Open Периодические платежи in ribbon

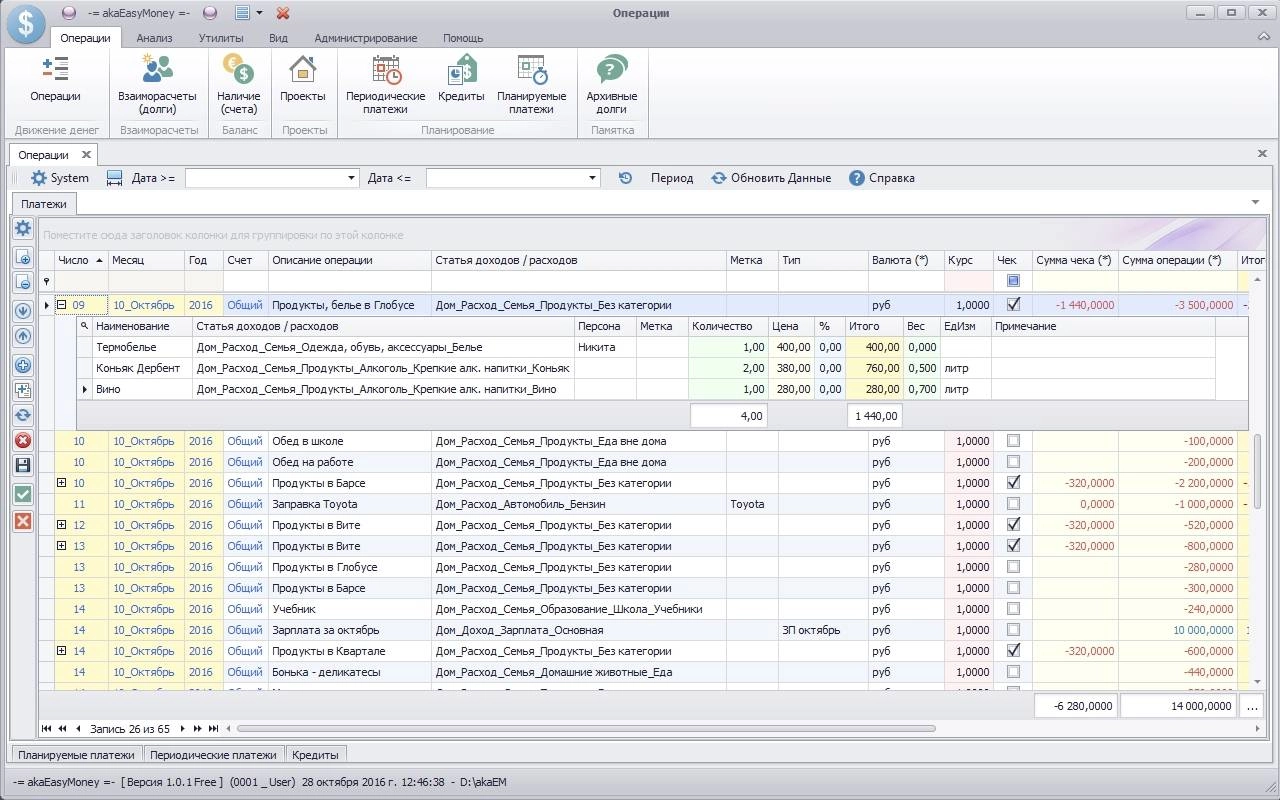(386, 85)
